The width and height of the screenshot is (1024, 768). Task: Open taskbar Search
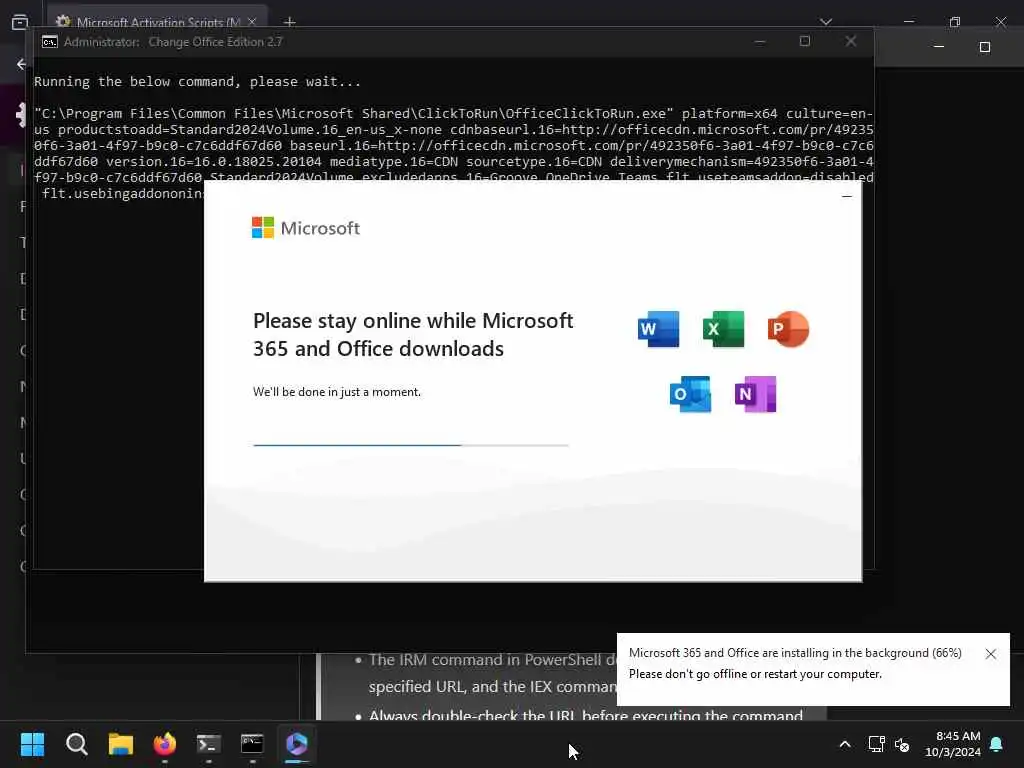[76, 744]
